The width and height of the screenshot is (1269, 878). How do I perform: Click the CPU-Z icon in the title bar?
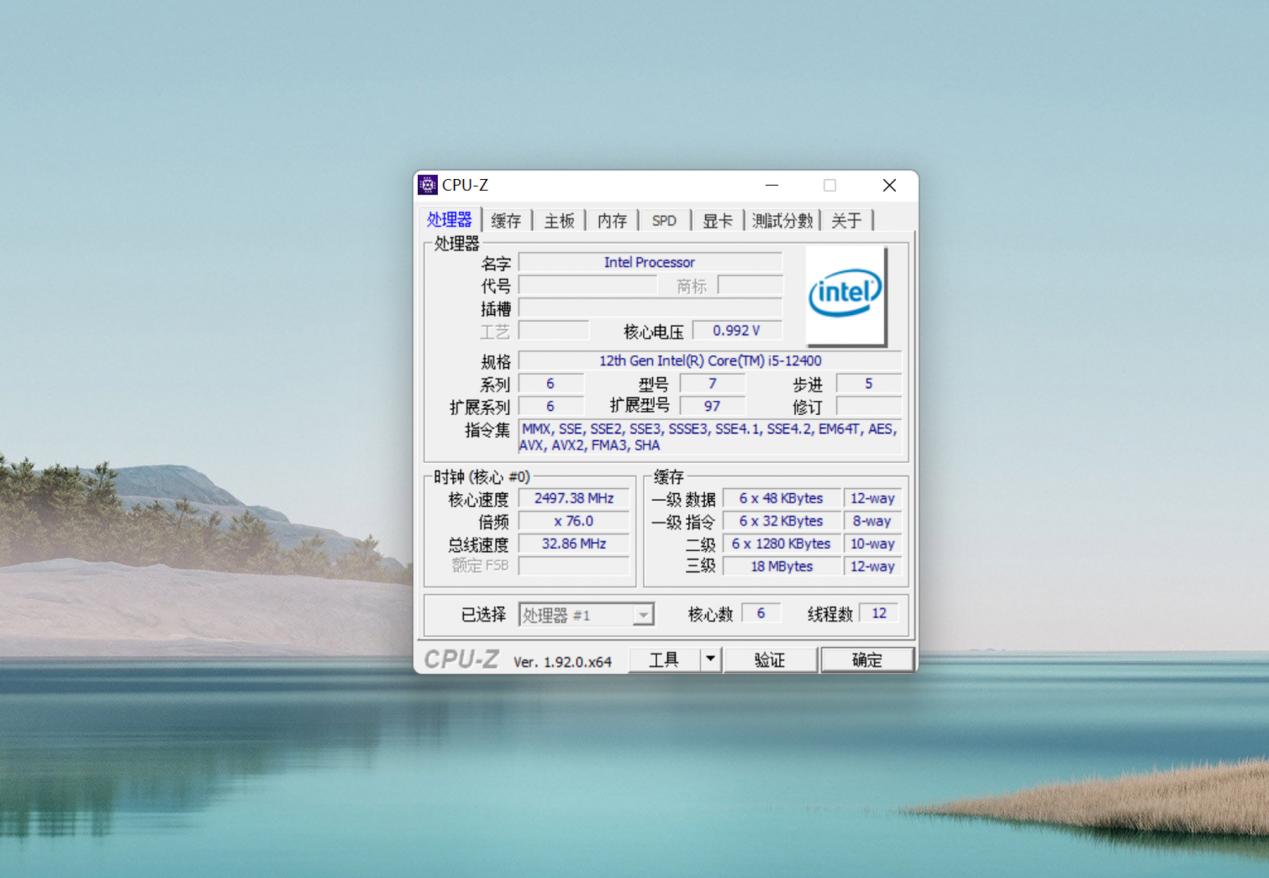coord(427,184)
